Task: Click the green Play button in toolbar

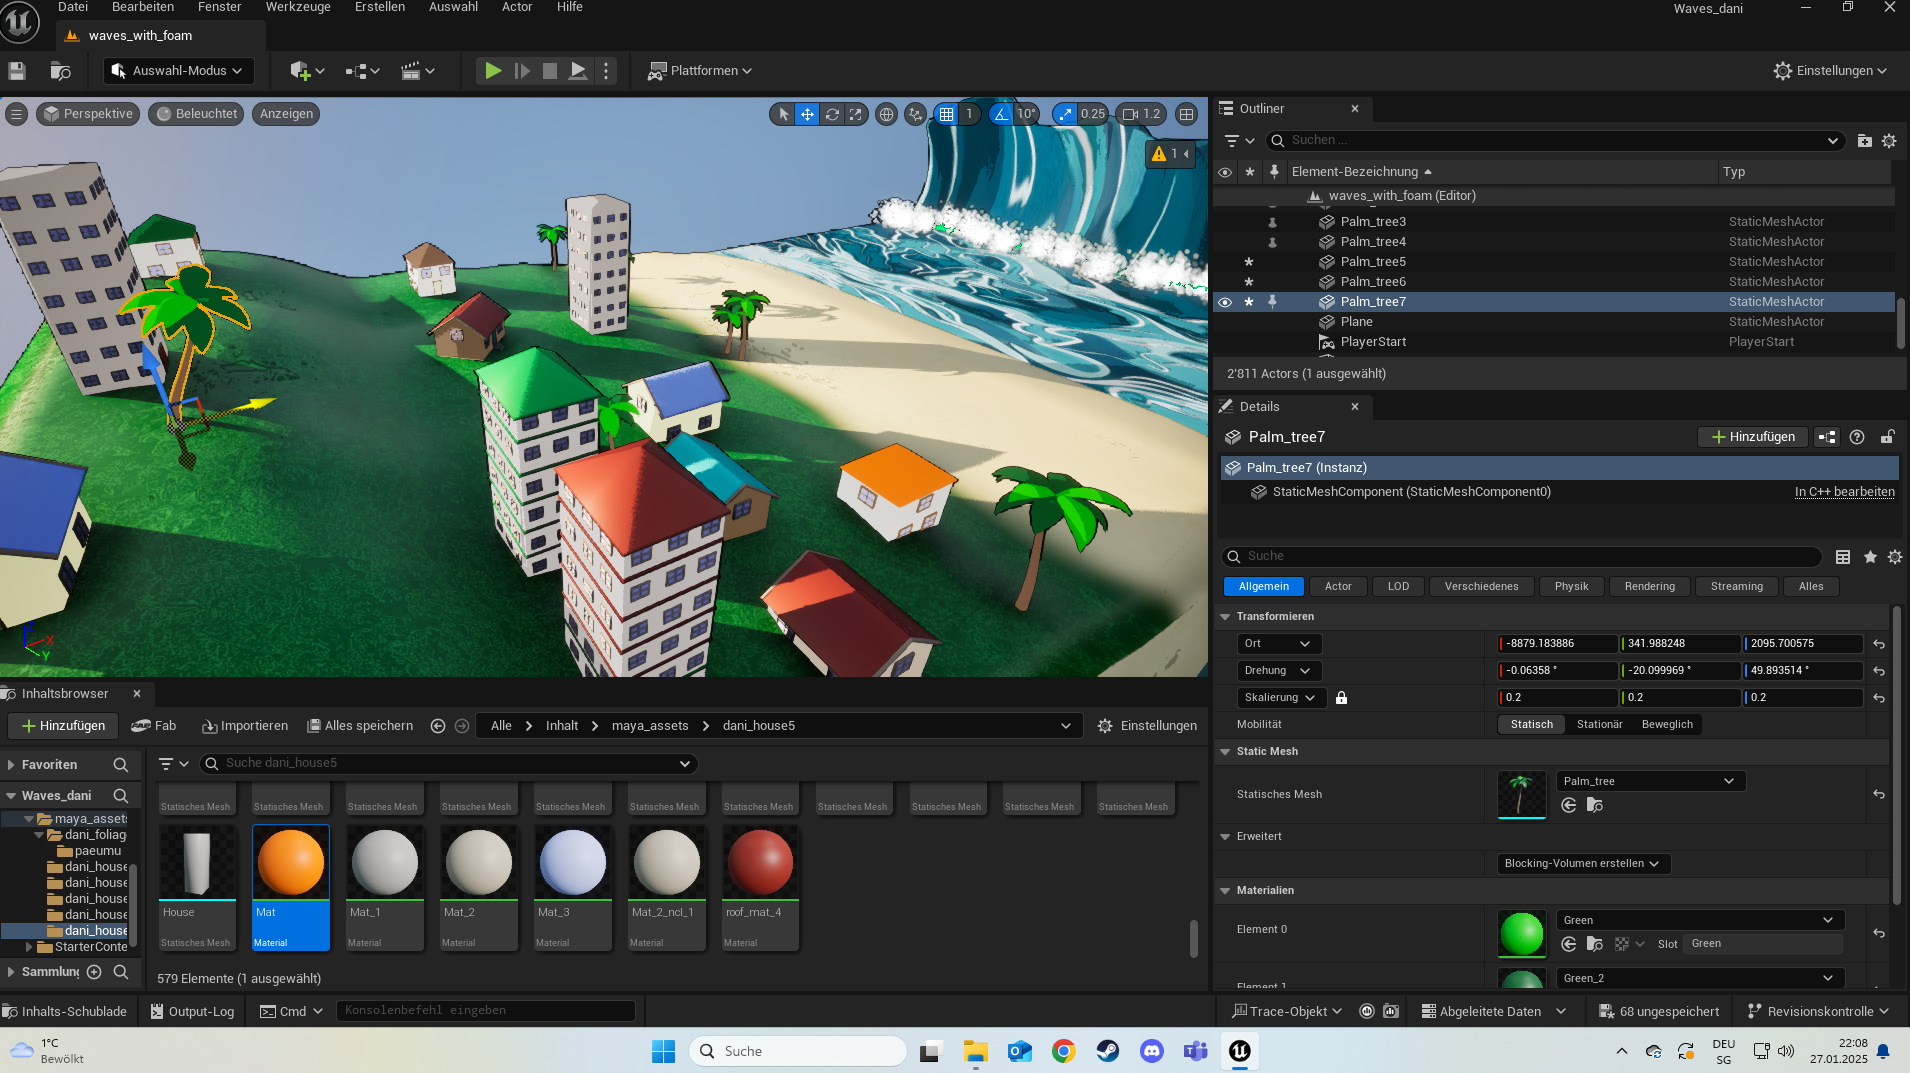Action: point(493,71)
